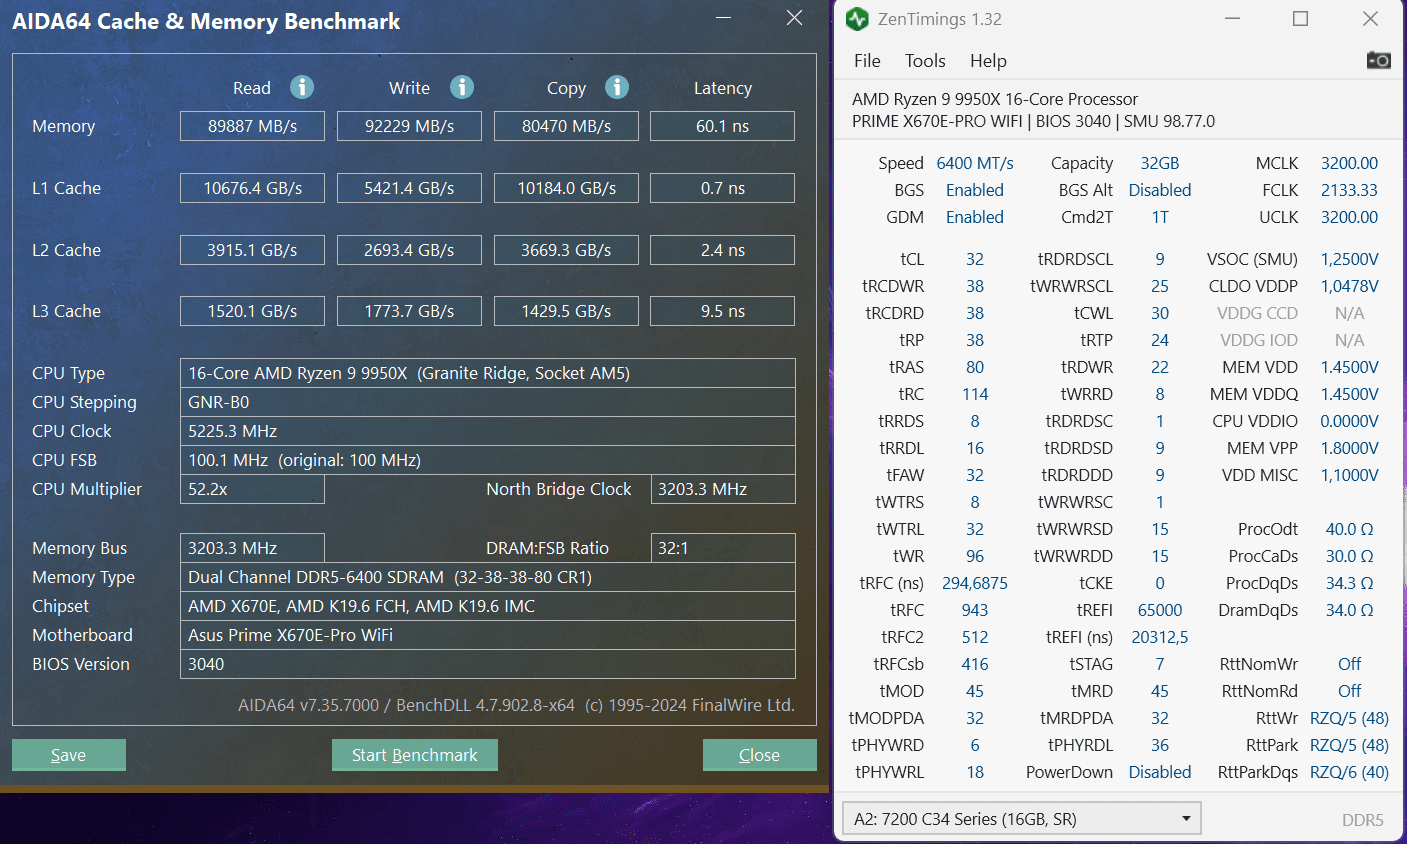Click the RttParkDqs value RZQ/6 (40)
1407x844 pixels.
(1349, 772)
